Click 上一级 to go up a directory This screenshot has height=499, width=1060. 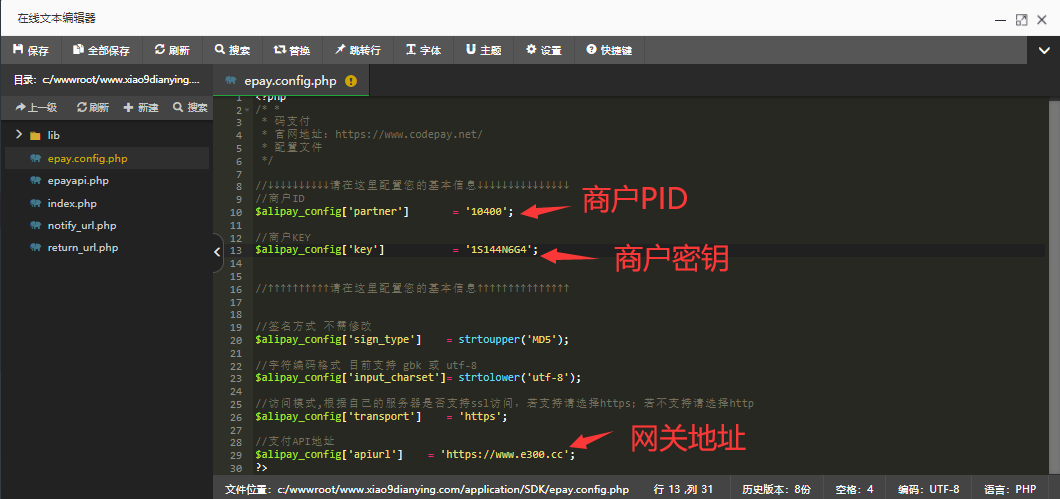click(x=36, y=107)
